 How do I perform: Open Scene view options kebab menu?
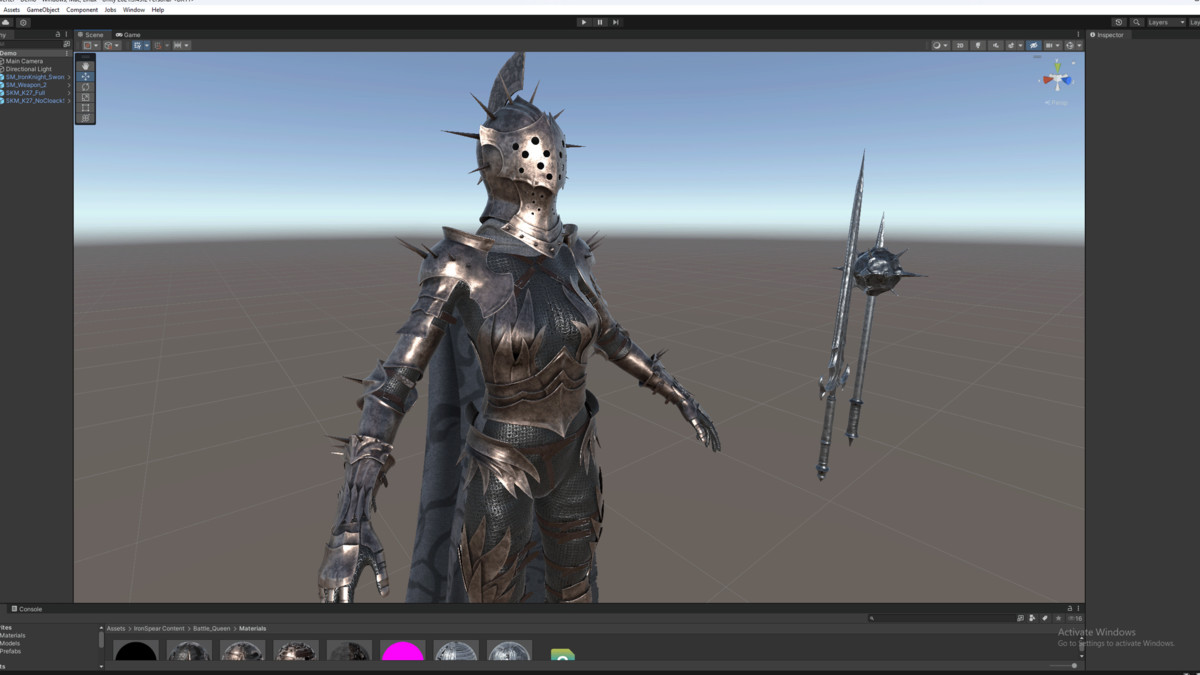click(x=1078, y=34)
